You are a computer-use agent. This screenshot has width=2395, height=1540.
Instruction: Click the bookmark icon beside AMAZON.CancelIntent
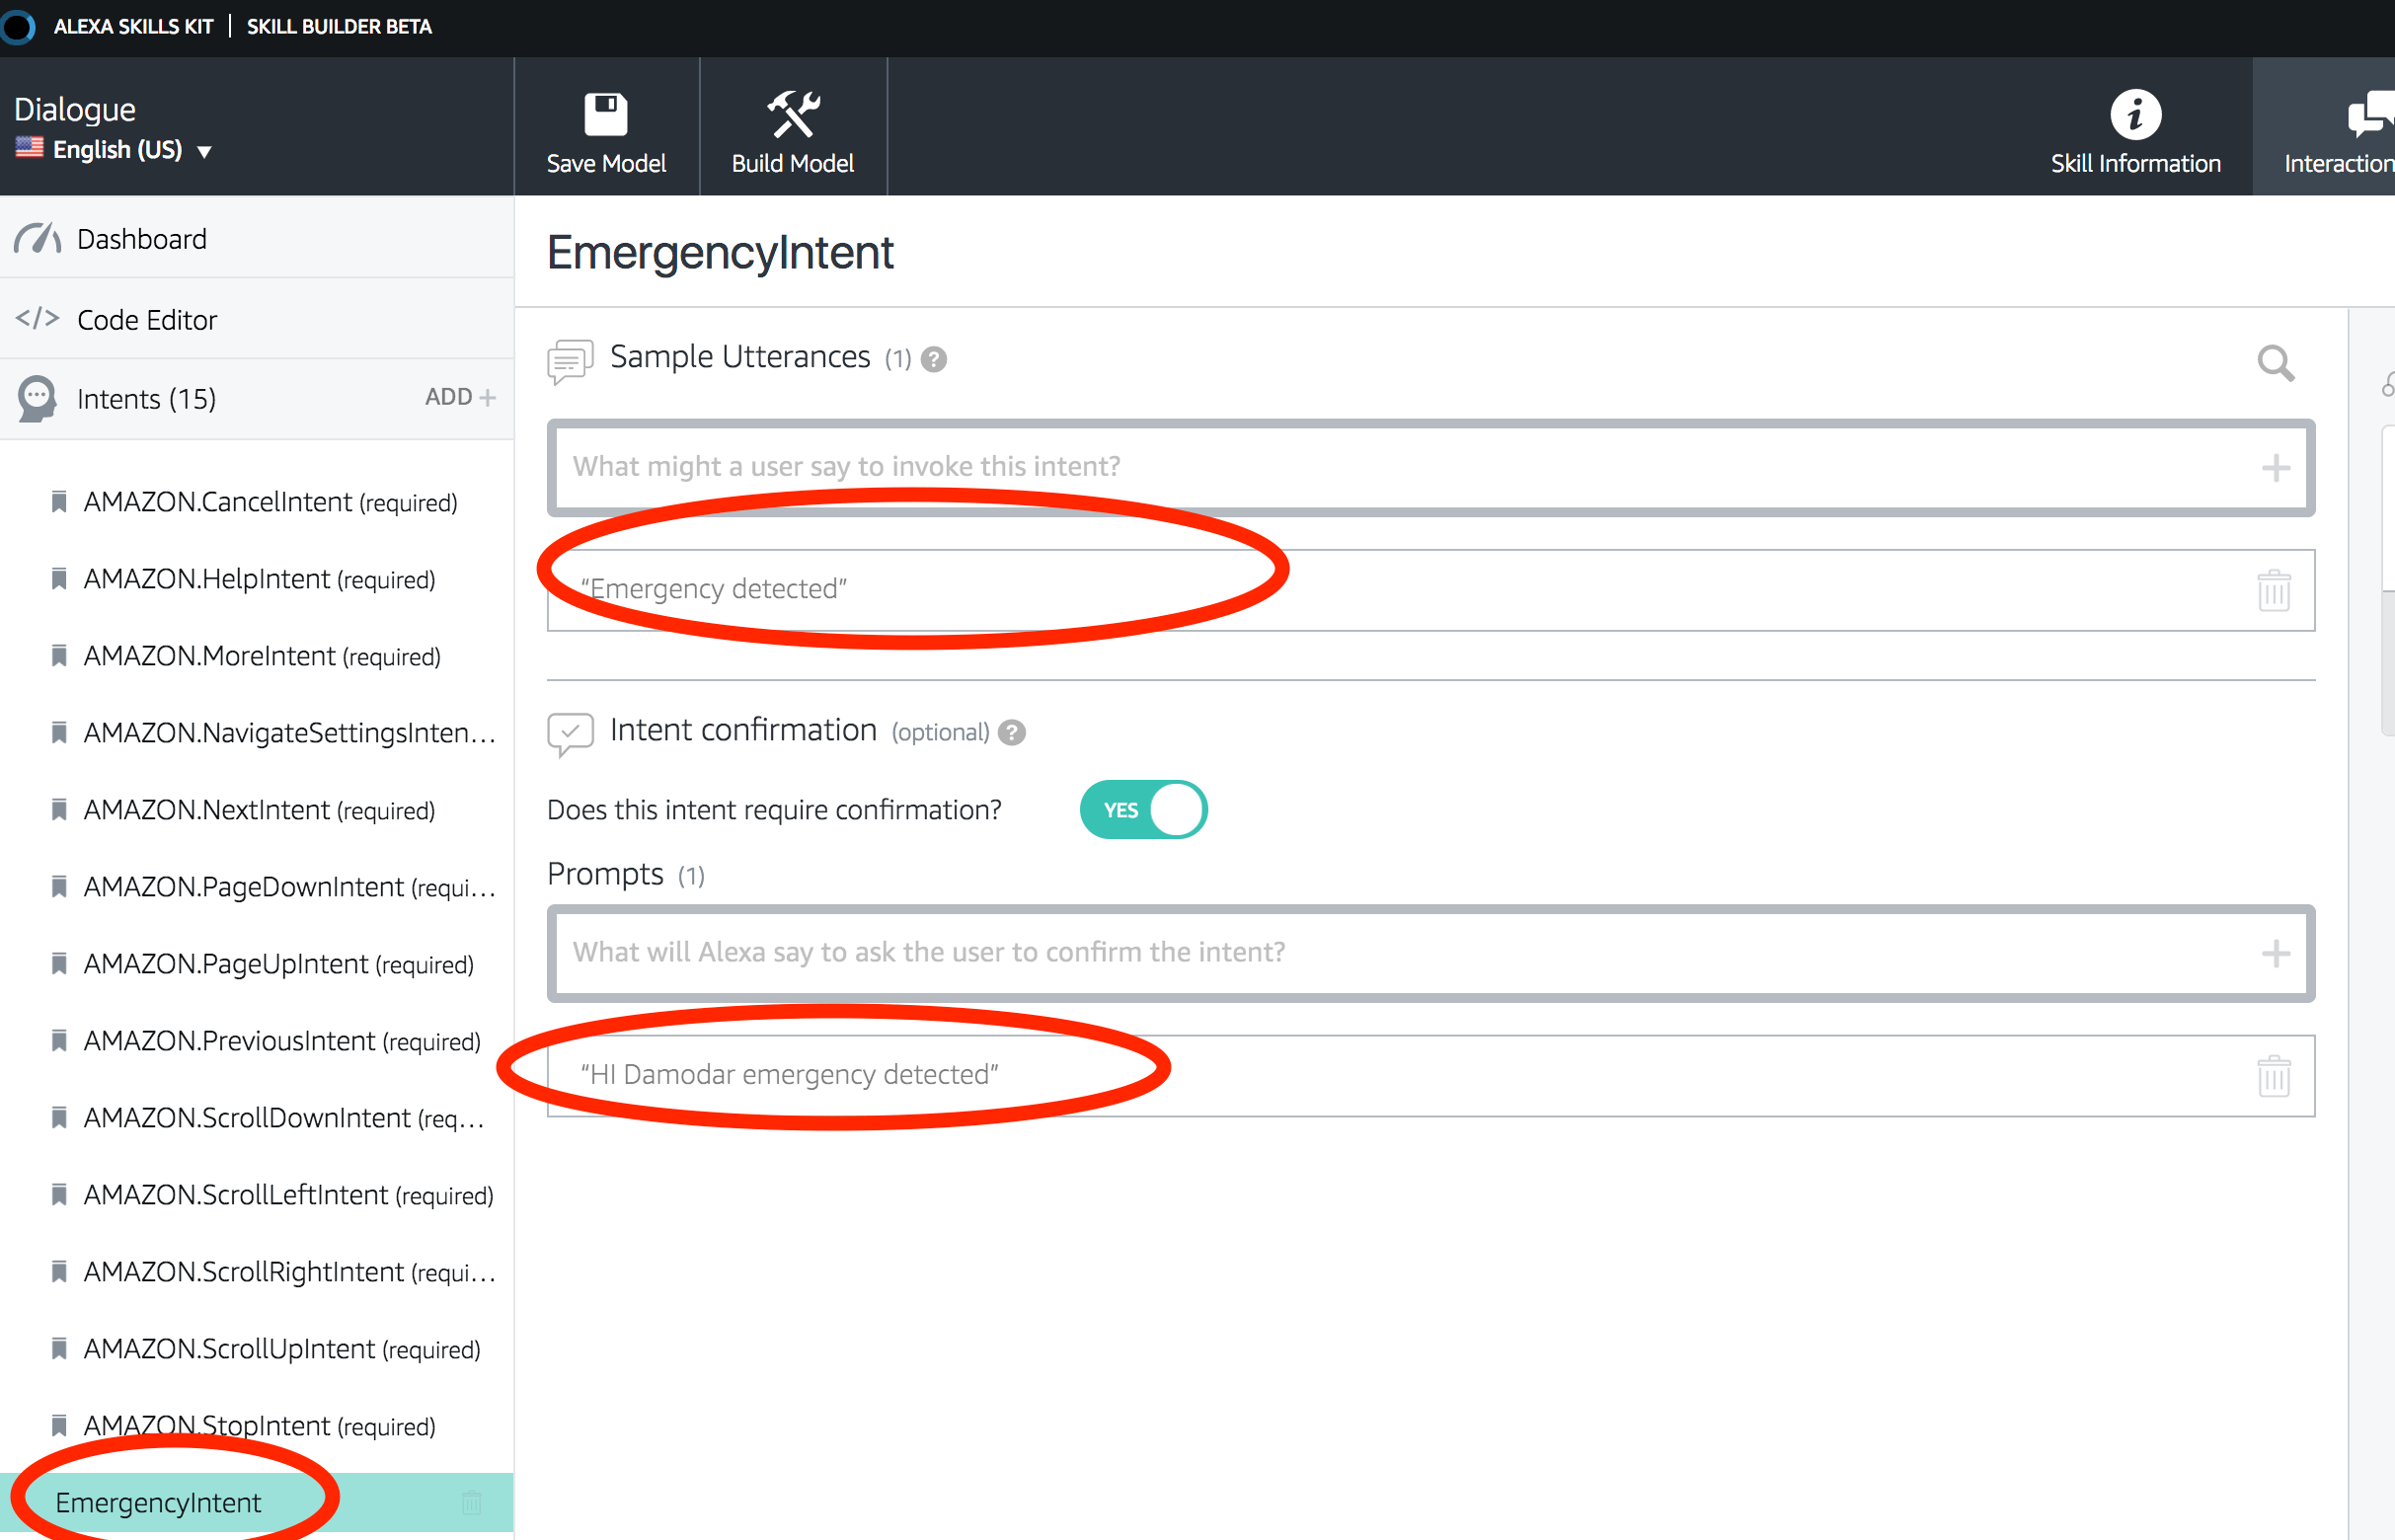tap(59, 501)
